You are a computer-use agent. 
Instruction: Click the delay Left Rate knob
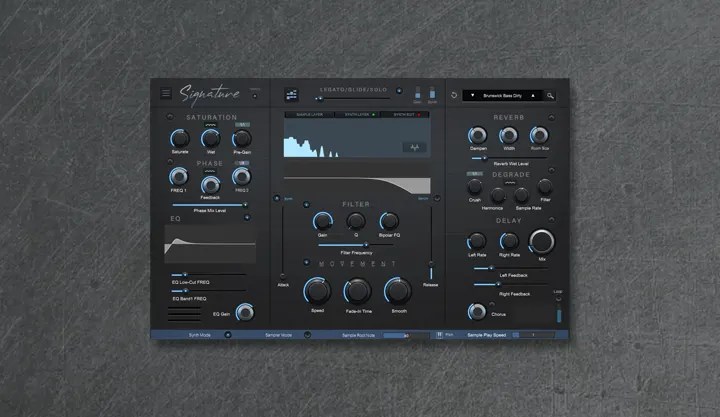(x=477, y=241)
